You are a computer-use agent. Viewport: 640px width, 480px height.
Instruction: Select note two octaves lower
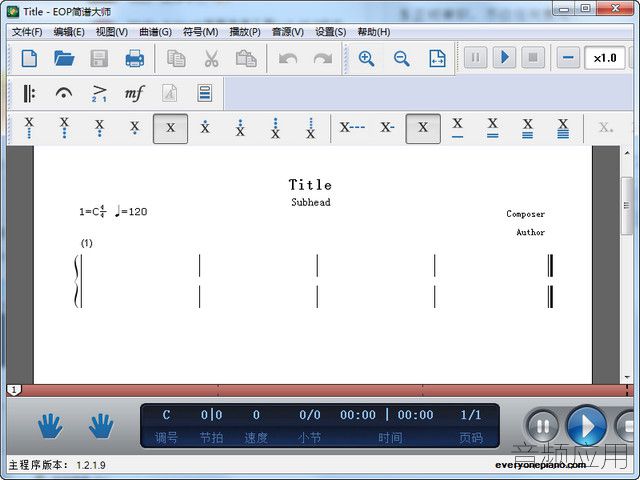pos(99,128)
